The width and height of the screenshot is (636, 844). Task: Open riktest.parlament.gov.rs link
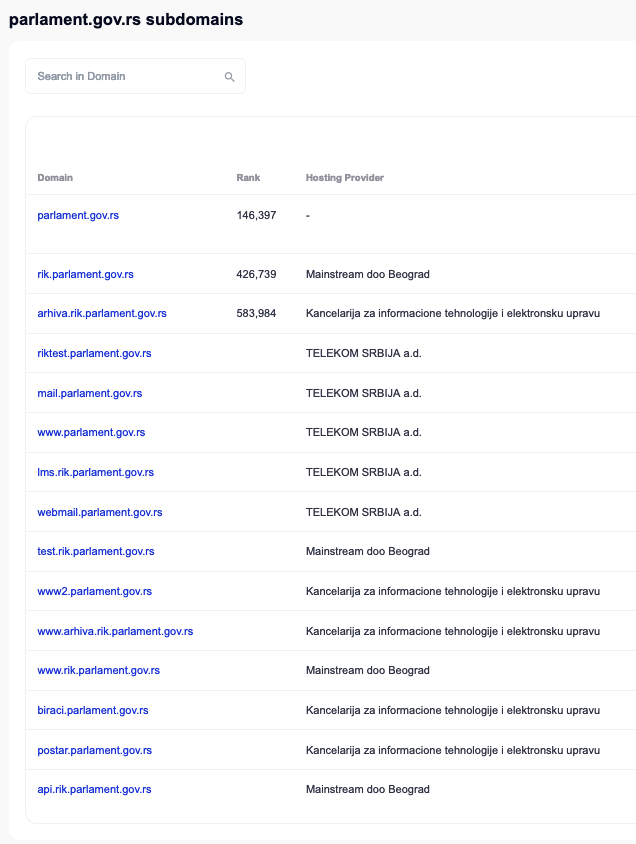pos(94,353)
